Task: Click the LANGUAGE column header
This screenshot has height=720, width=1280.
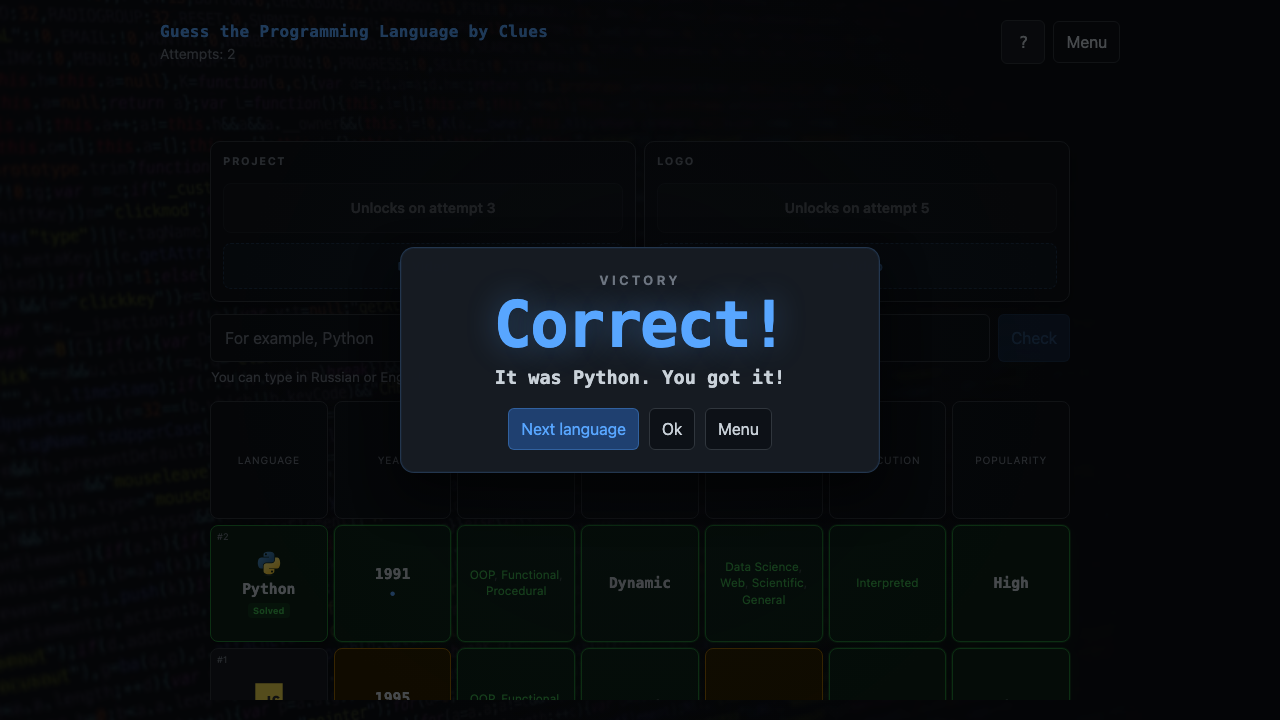Action: tap(269, 460)
